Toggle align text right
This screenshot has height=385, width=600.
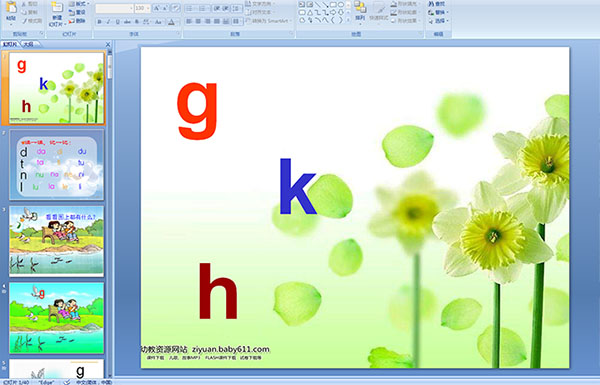(207, 21)
